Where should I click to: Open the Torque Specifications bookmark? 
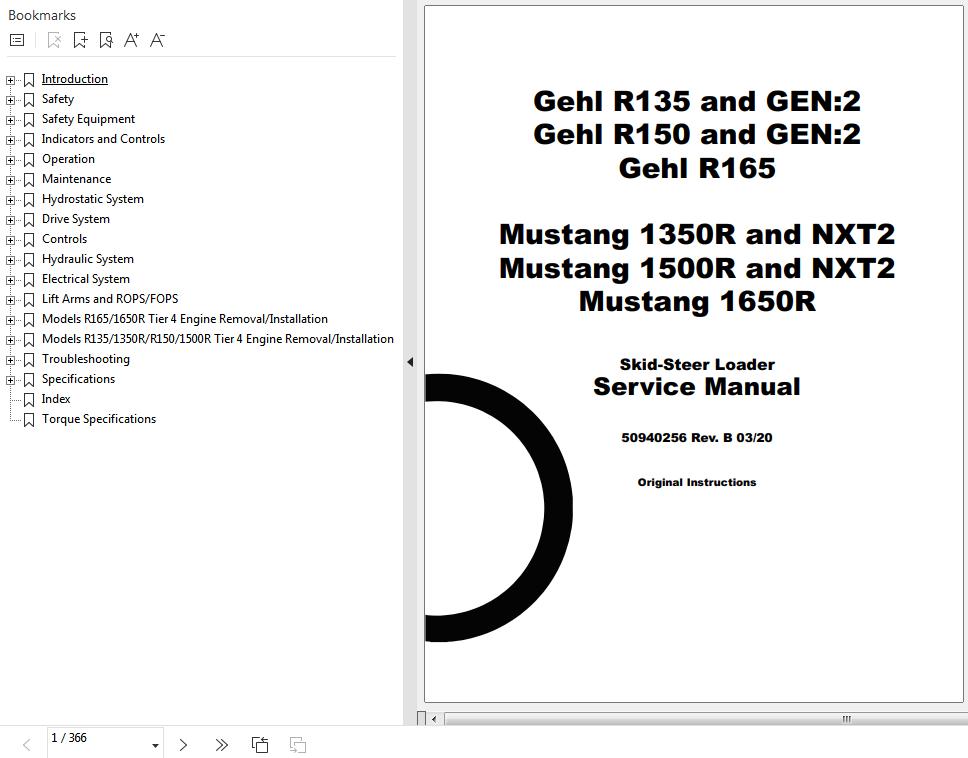pos(99,419)
